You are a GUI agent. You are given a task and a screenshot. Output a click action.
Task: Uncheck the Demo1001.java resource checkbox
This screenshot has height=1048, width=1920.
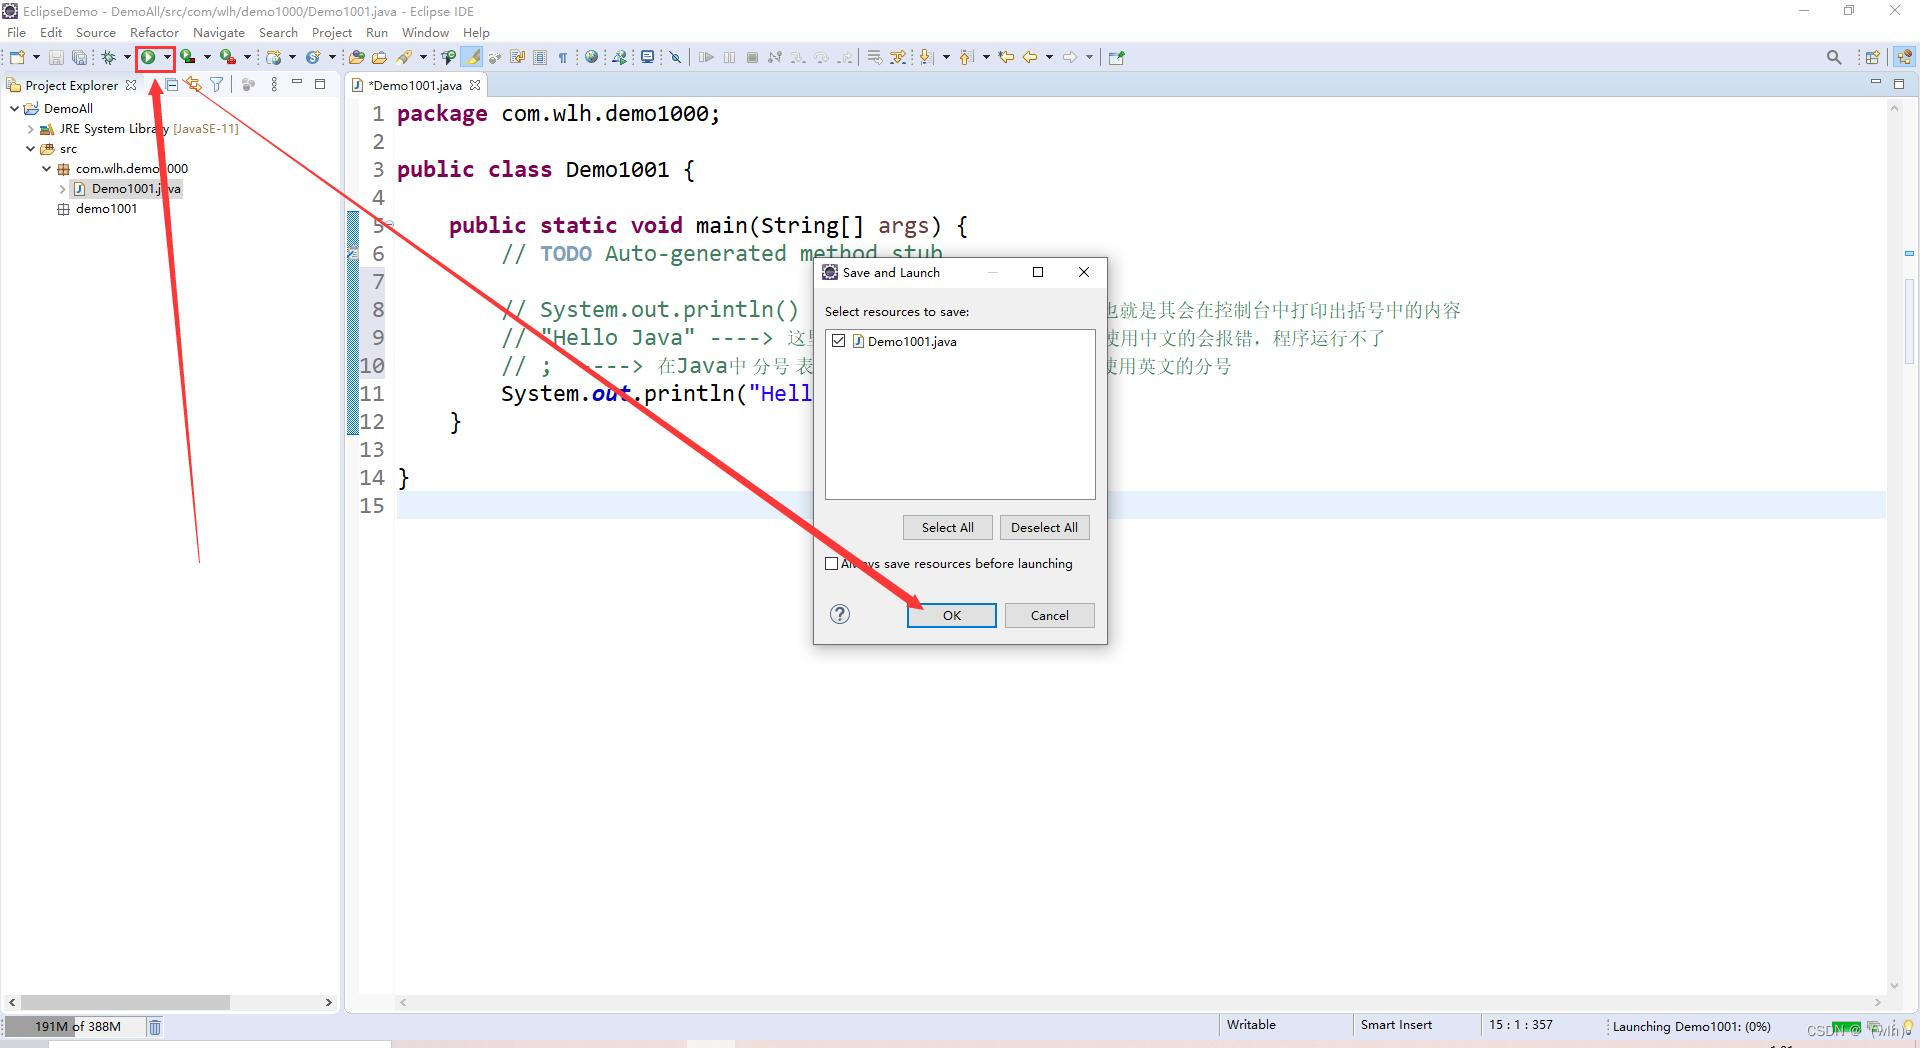point(838,341)
